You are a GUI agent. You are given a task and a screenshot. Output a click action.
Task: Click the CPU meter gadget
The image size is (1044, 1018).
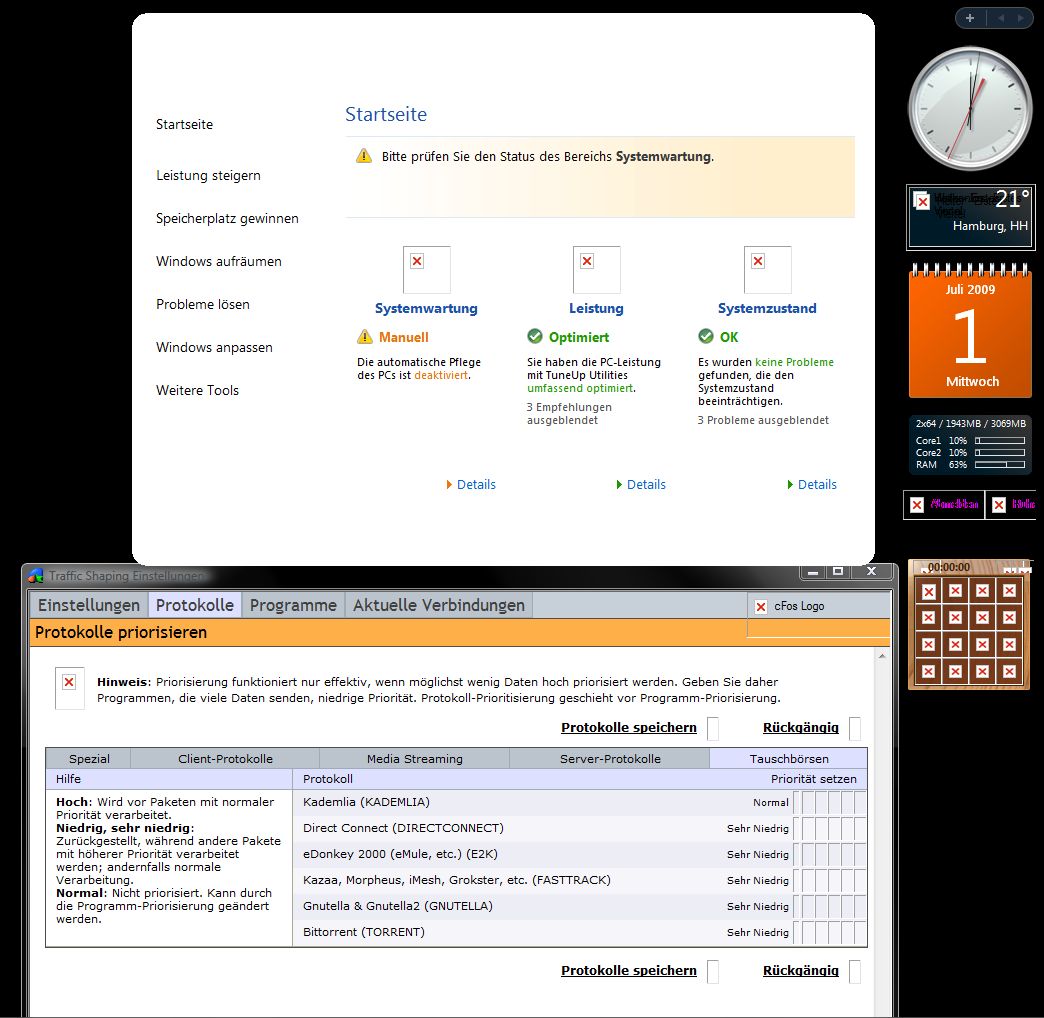click(970, 445)
